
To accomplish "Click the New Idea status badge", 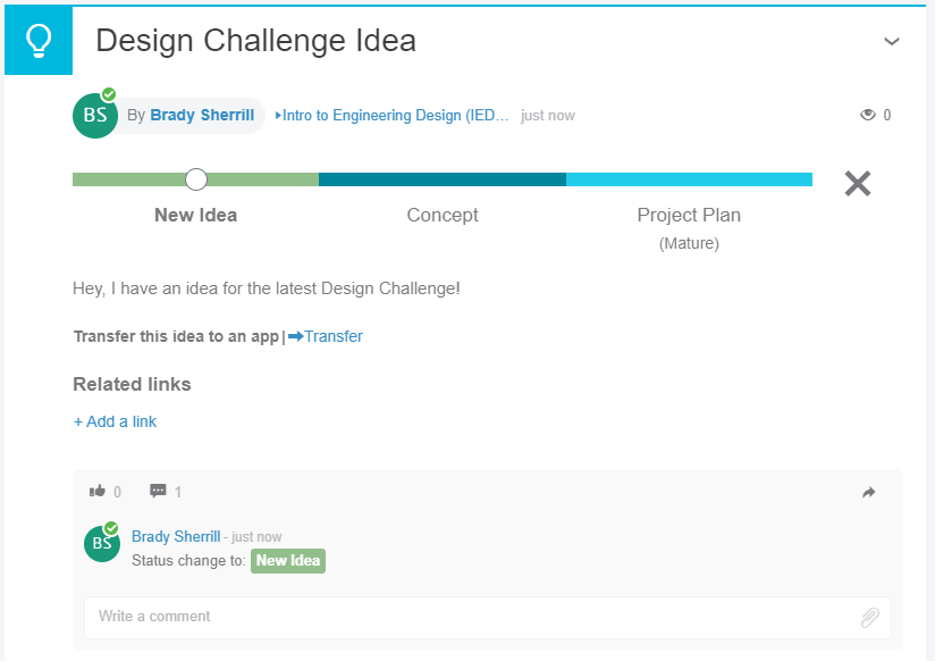I will (288, 561).
